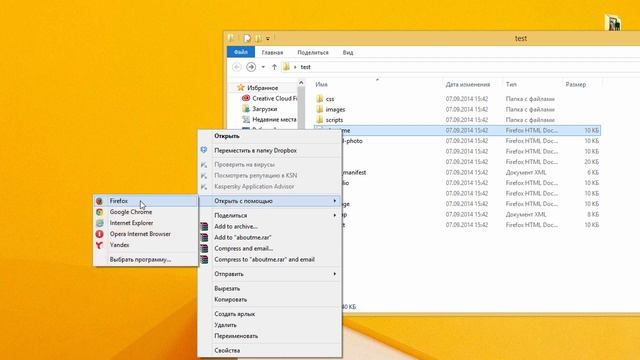
Task: Click the red Opera icon
Action: coord(100,234)
